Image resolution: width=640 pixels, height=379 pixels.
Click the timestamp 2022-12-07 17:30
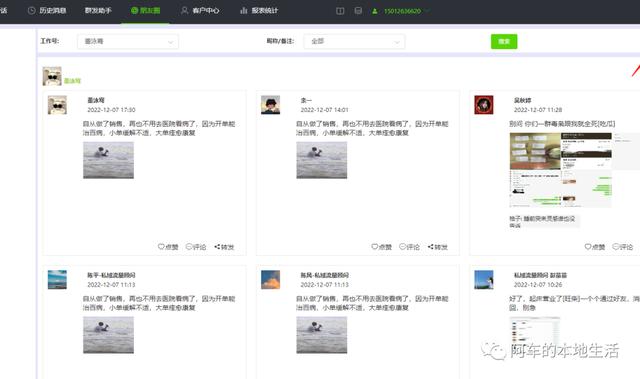point(111,110)
